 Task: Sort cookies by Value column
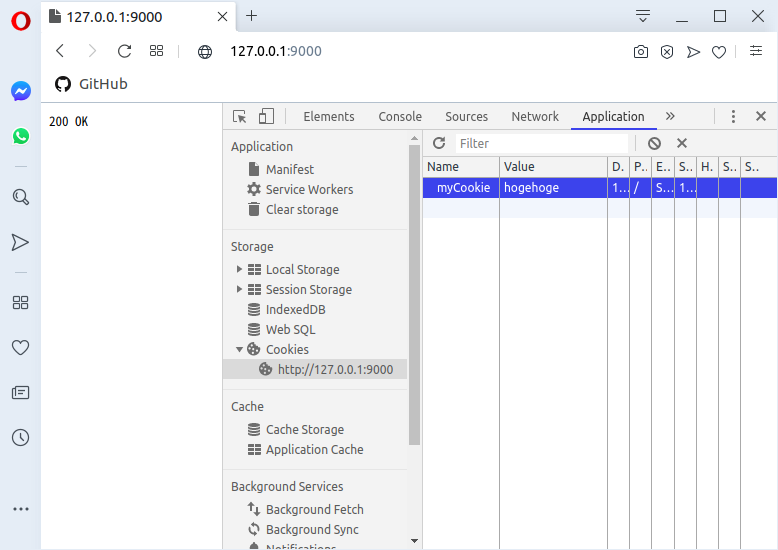tap(554, 167)
